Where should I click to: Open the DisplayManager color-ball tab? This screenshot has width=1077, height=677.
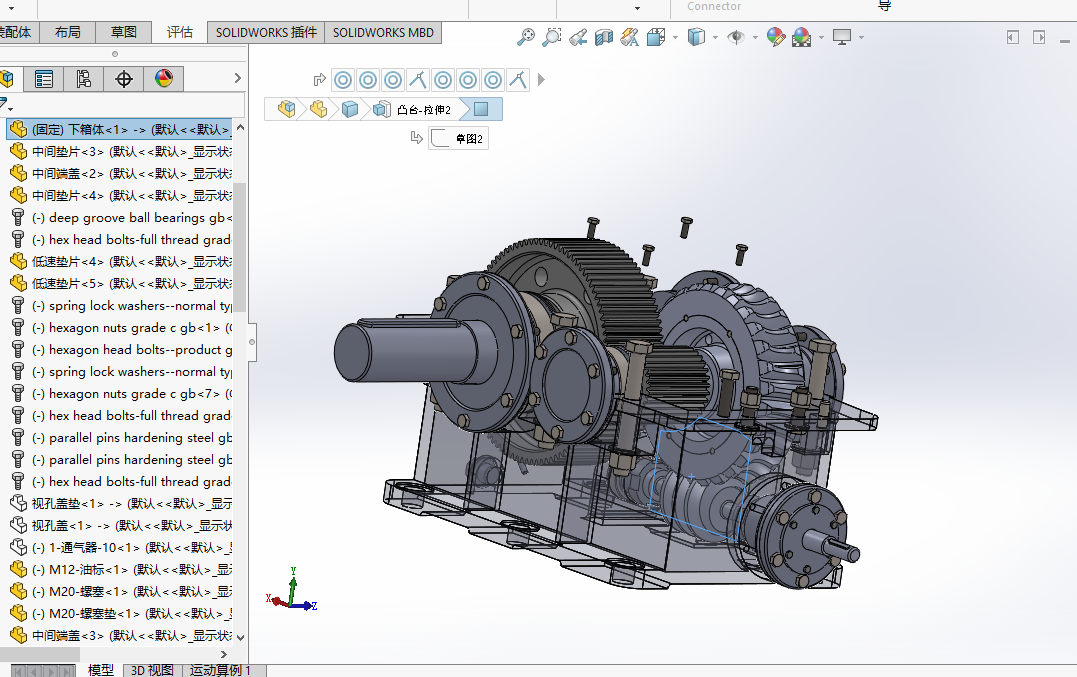coord(163,79)
